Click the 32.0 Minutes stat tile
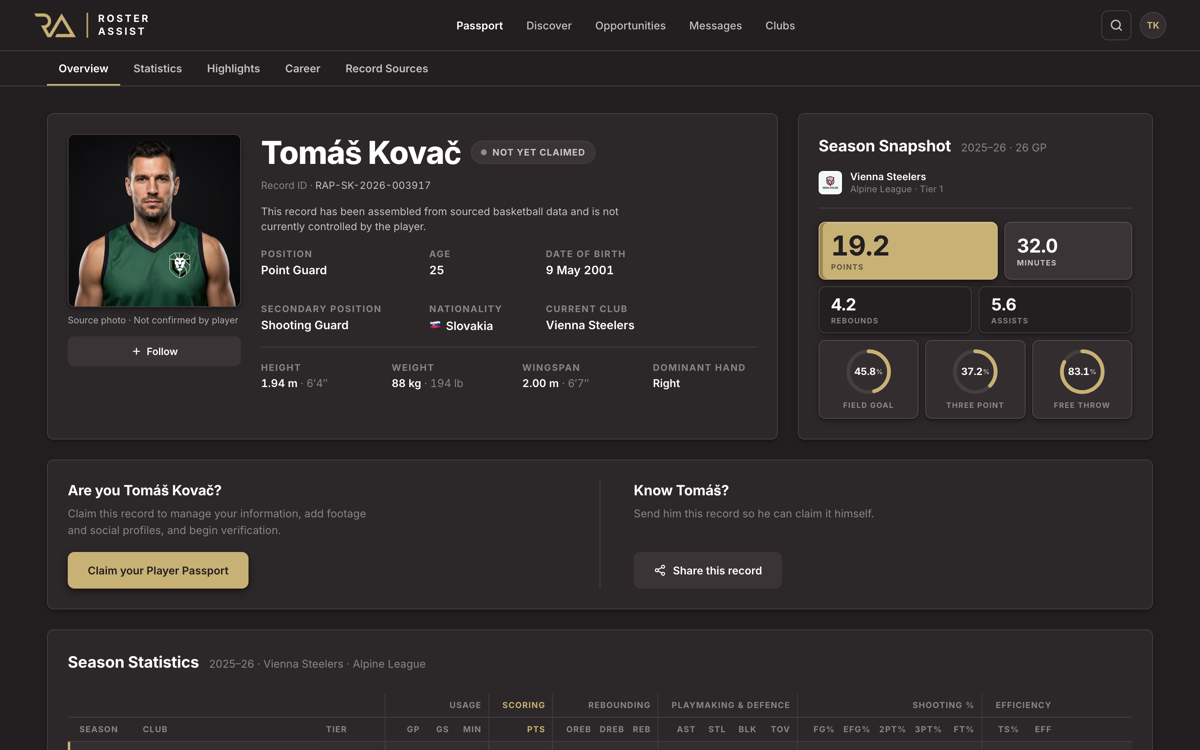The image size is (1200, 750). point(1068,250)
